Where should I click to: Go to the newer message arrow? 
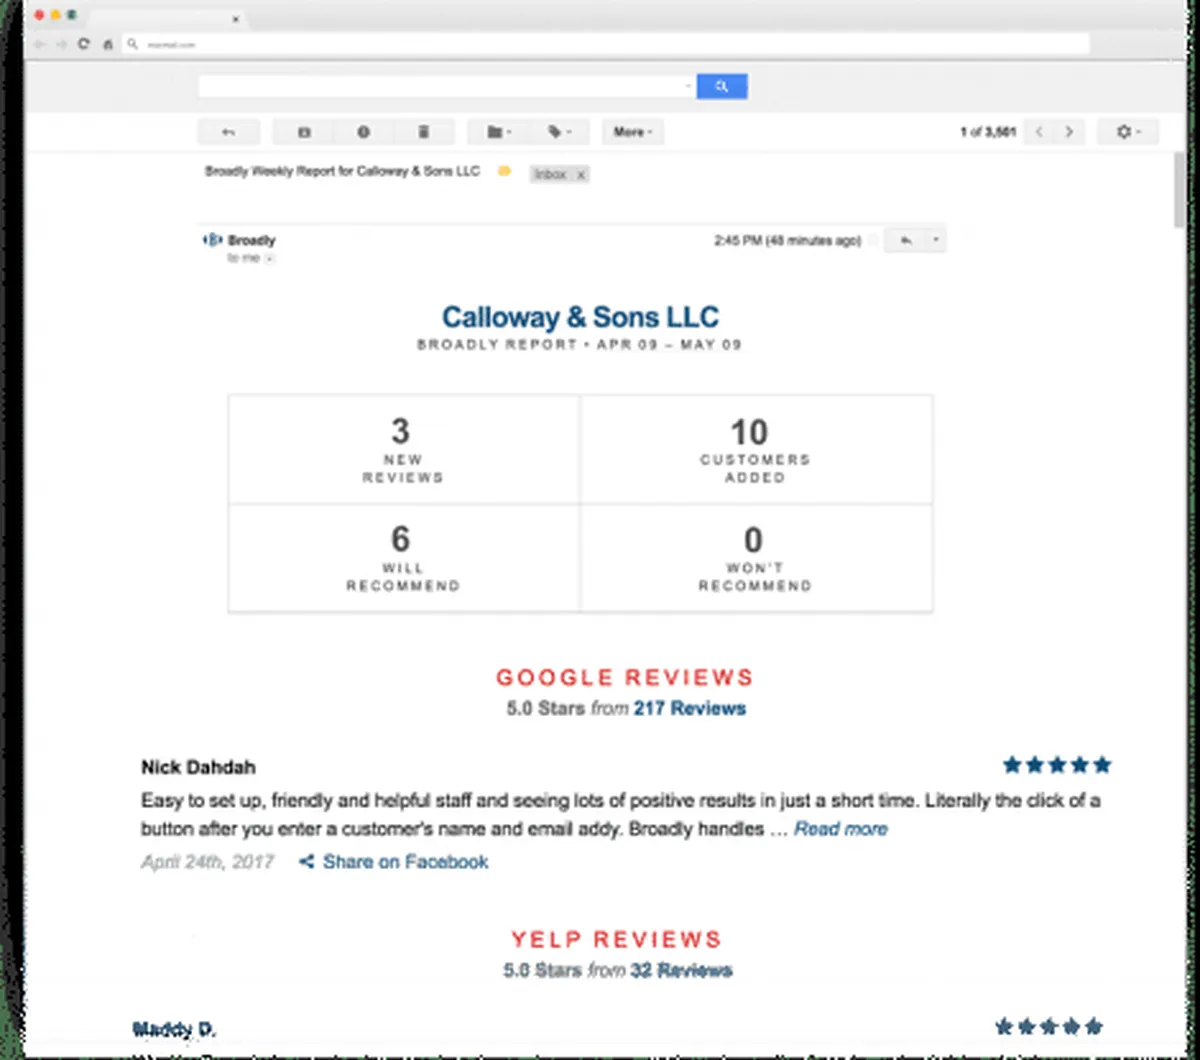click(1040, 132)
